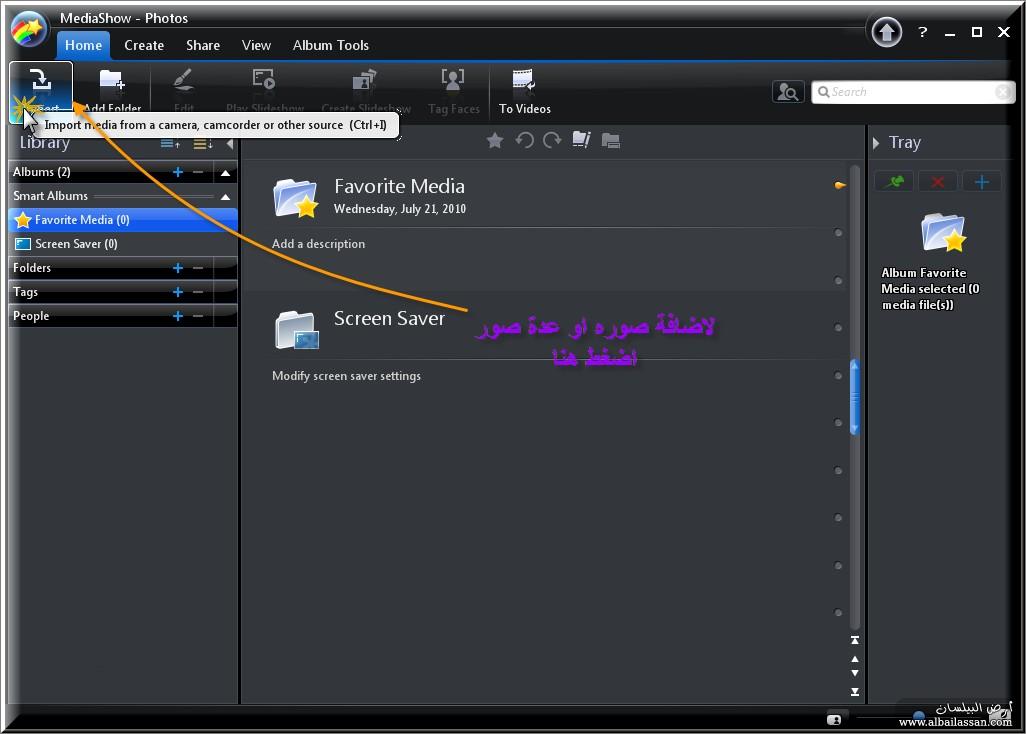Click the upload arrow icon in title bar
The width and height of the screenshot is (1026, 734).
[x=887, y=32]
